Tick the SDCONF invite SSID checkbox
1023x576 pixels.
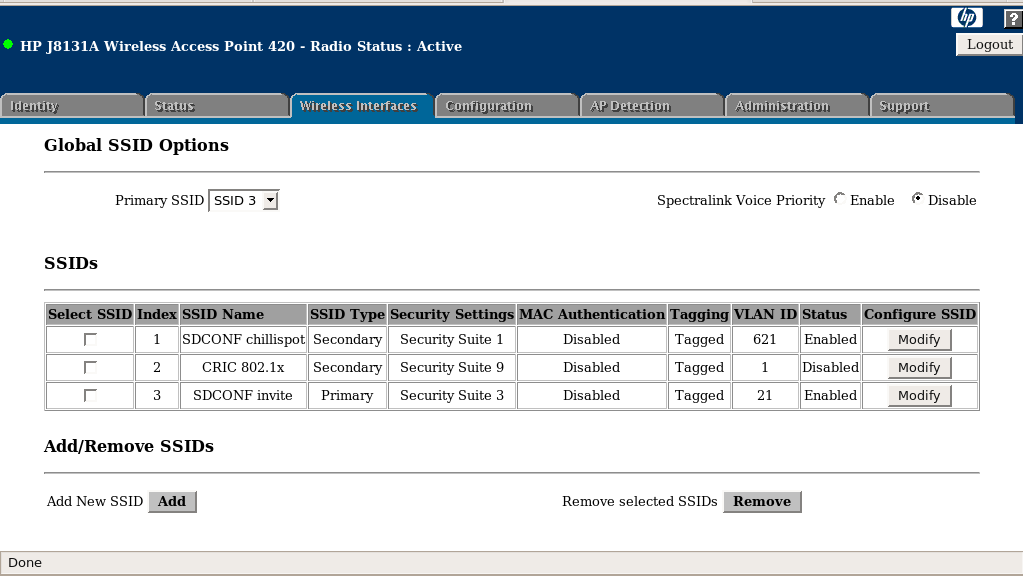tap(90, 396)
